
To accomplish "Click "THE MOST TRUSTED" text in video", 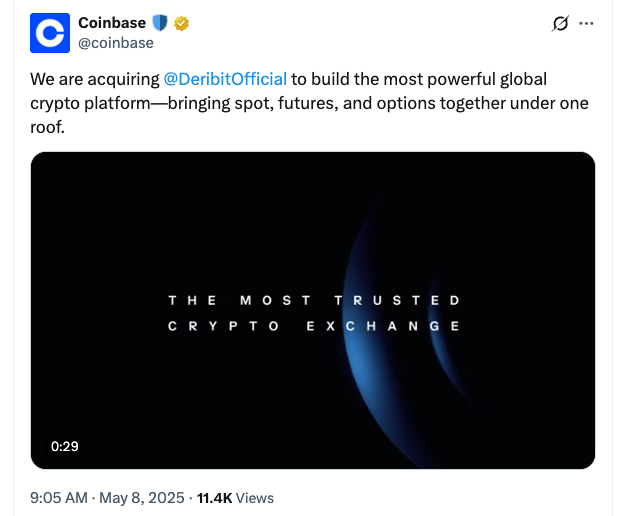I will point(313,300).
